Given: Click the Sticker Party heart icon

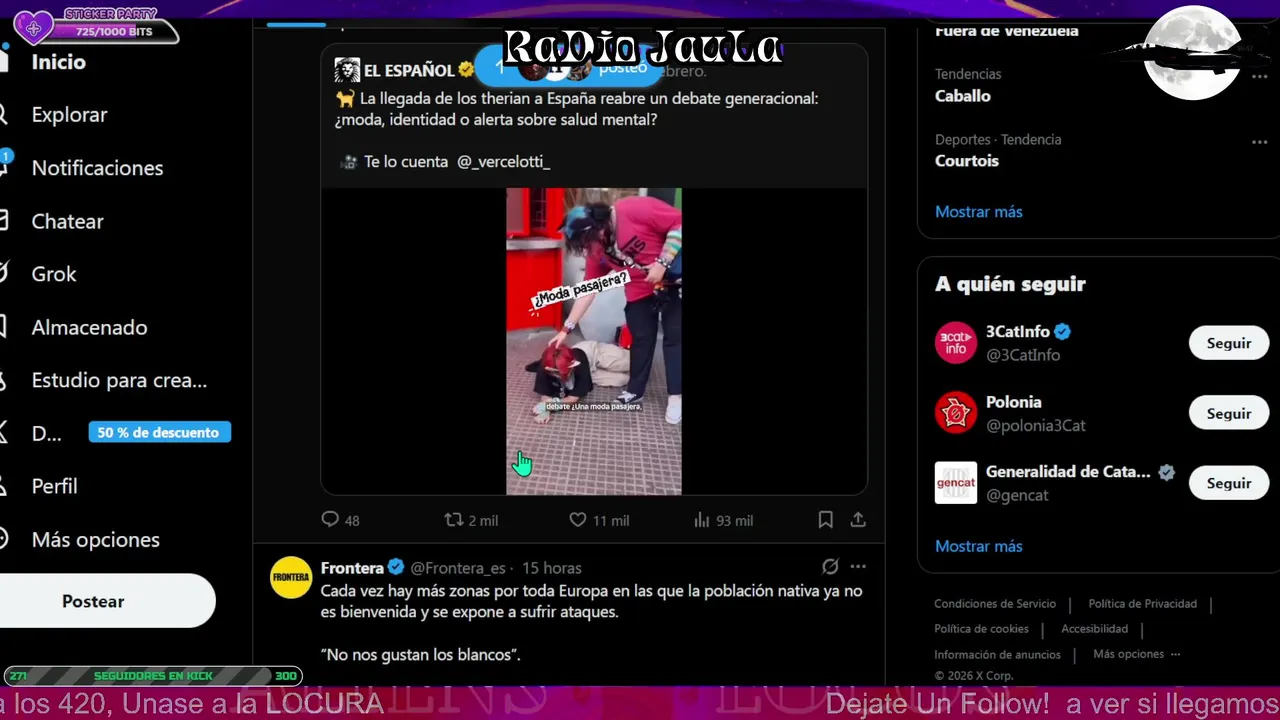Looking at the screenshot, I should (x=33, y=27).
